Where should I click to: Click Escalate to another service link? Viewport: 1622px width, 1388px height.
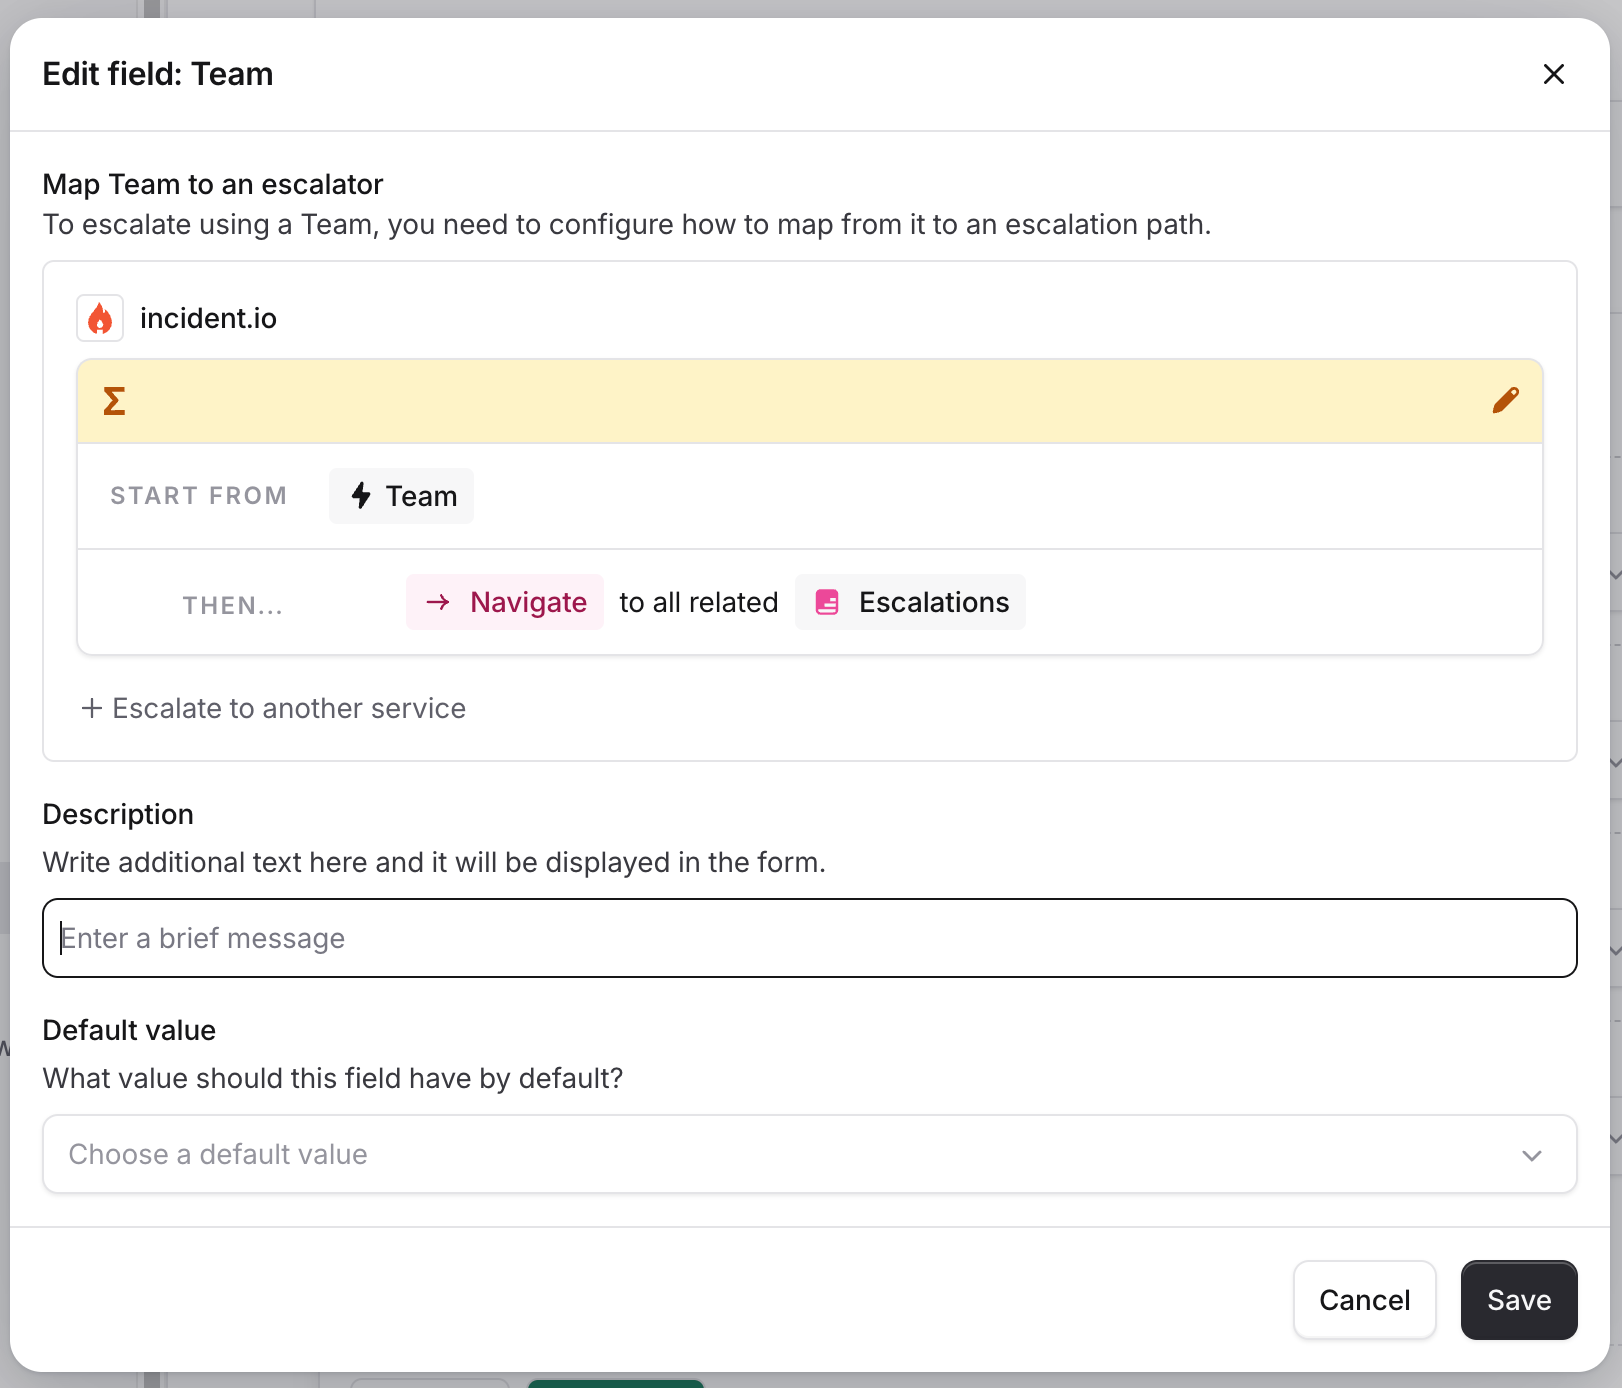point(289,708)
